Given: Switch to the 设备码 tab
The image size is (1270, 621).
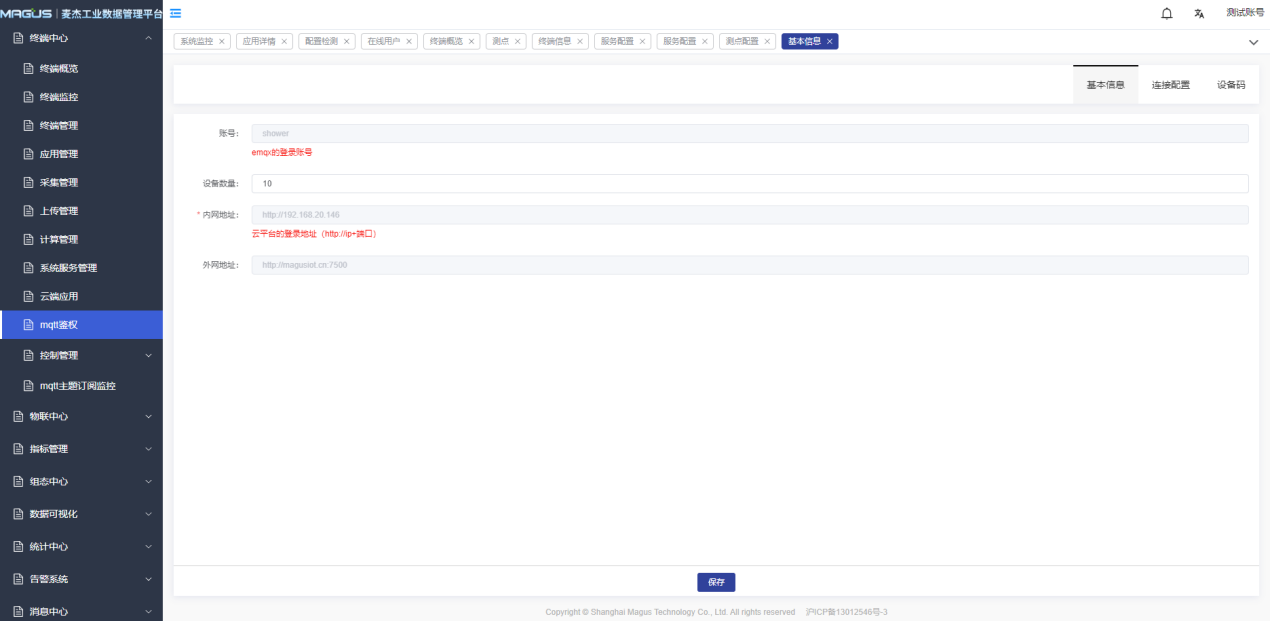Looking at the screenshot, I should pos(1231,85).
